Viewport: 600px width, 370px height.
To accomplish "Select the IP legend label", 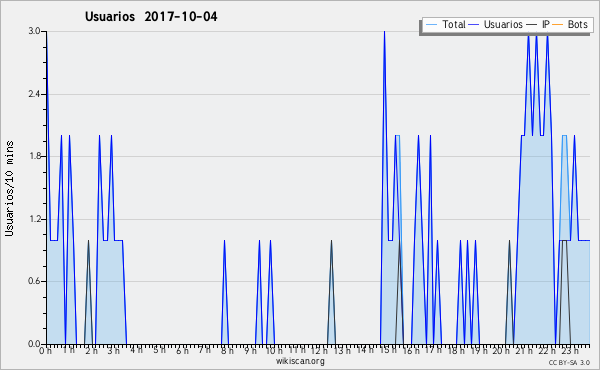I will click(546, 24).
